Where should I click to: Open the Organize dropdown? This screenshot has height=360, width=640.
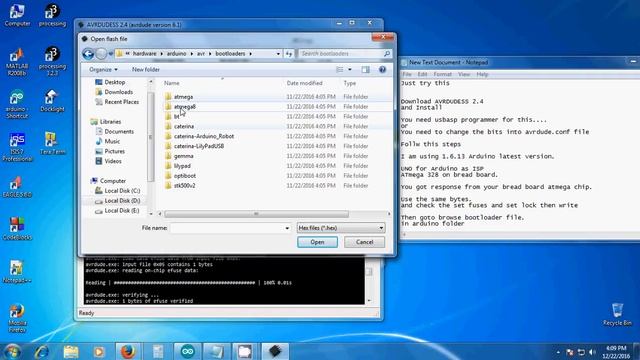pyautogui.click(x=103, y=70)
